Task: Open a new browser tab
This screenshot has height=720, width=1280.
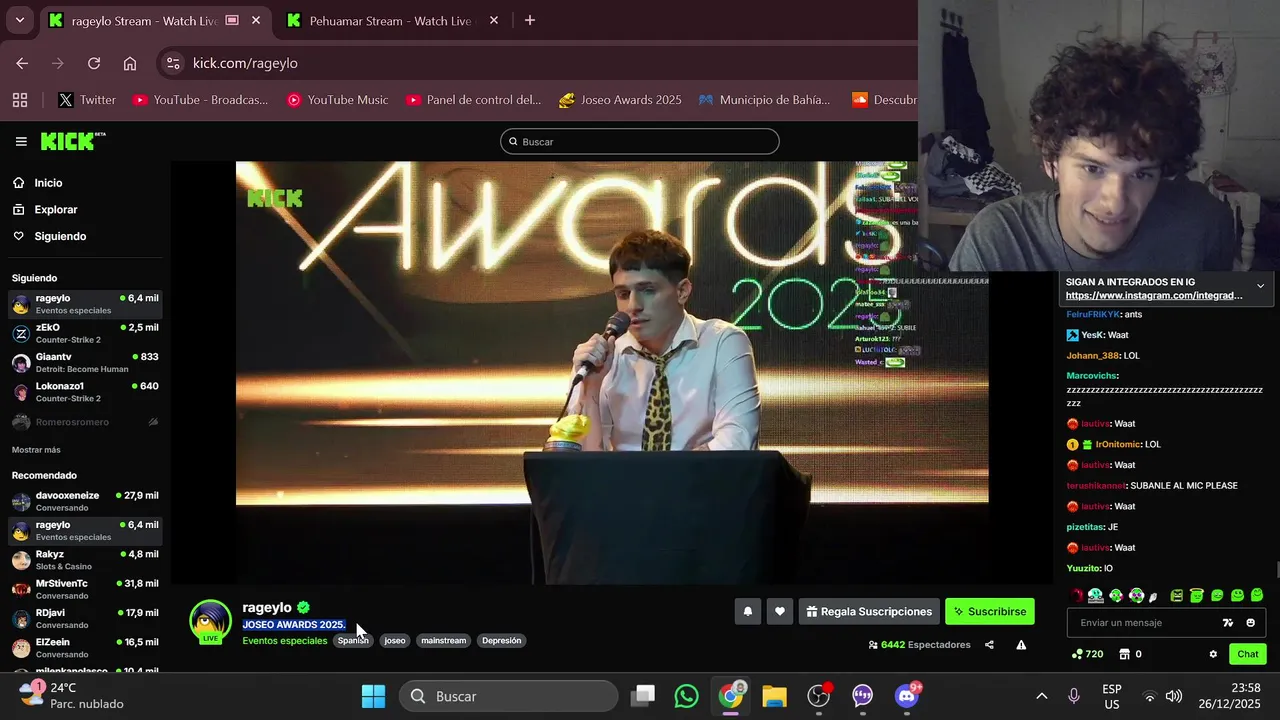Action: coord(530,21)
